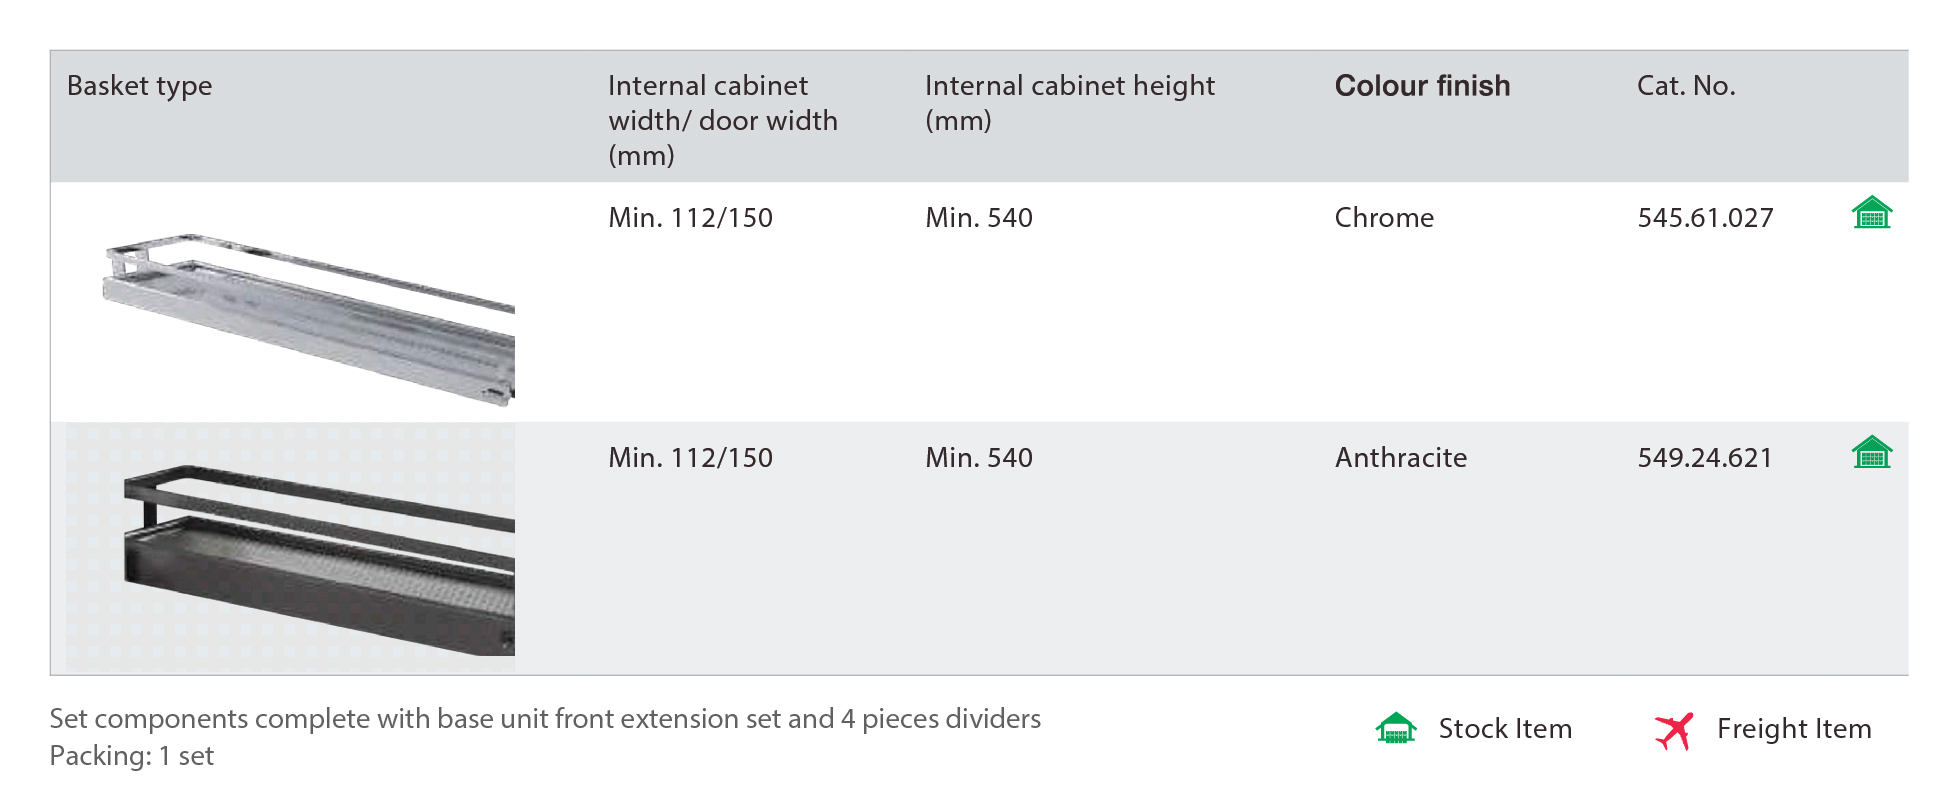Click the stock item icon beside 549.24.621
The width and height of the screenshot is (1954, 806).
(1871, 452)
